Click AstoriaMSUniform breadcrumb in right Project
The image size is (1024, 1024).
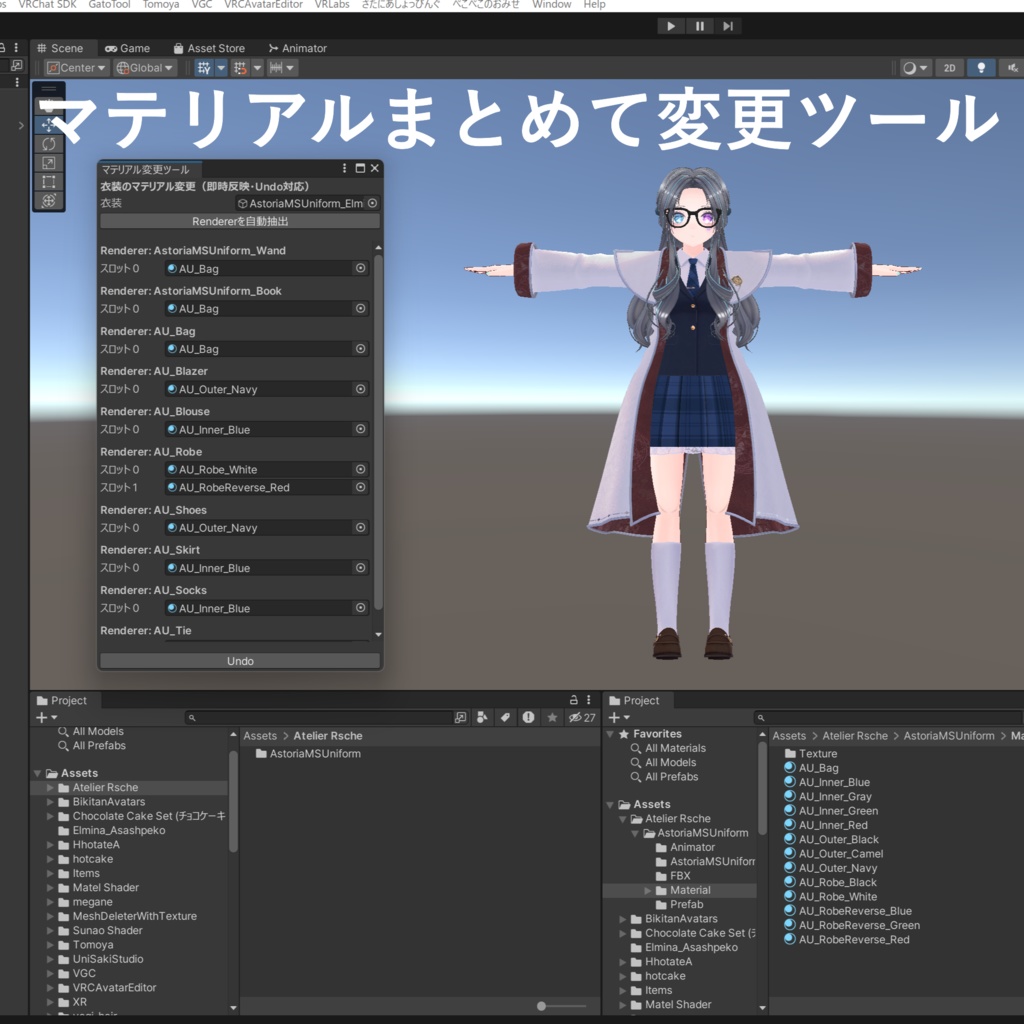point(949,736)
